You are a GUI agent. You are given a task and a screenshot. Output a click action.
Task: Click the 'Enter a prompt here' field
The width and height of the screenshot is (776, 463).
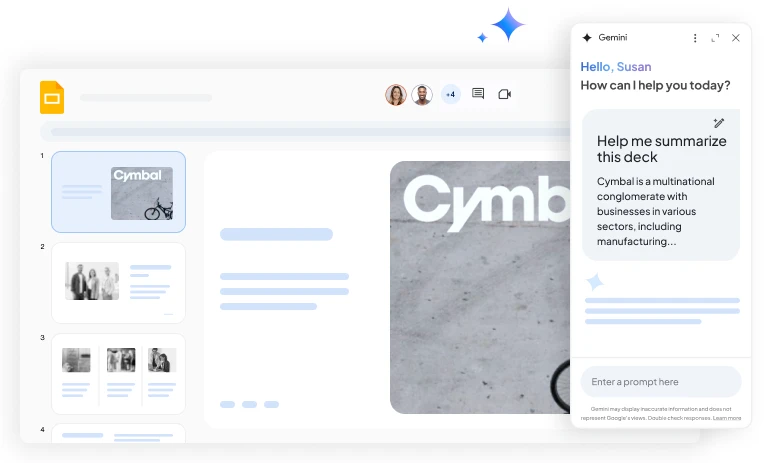point(661,382)
